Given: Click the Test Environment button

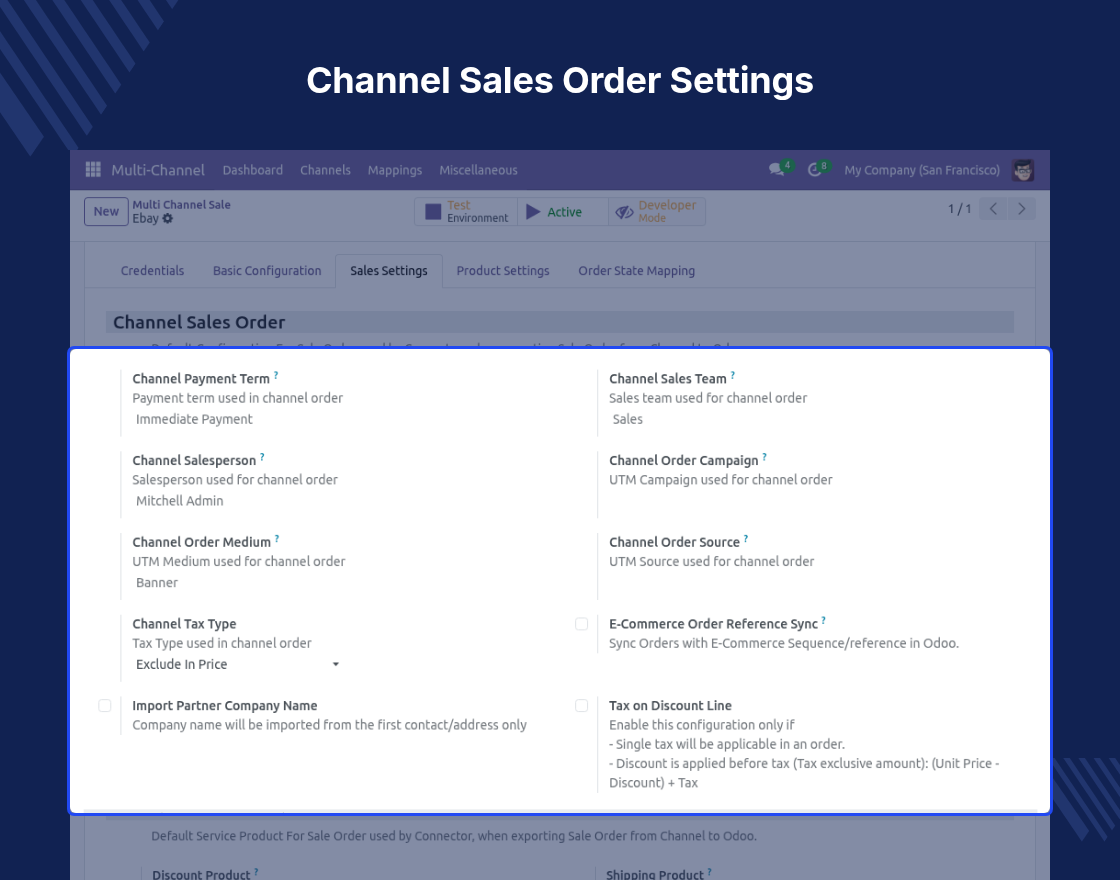Looking at the screenshot, I should pos(466,211).
